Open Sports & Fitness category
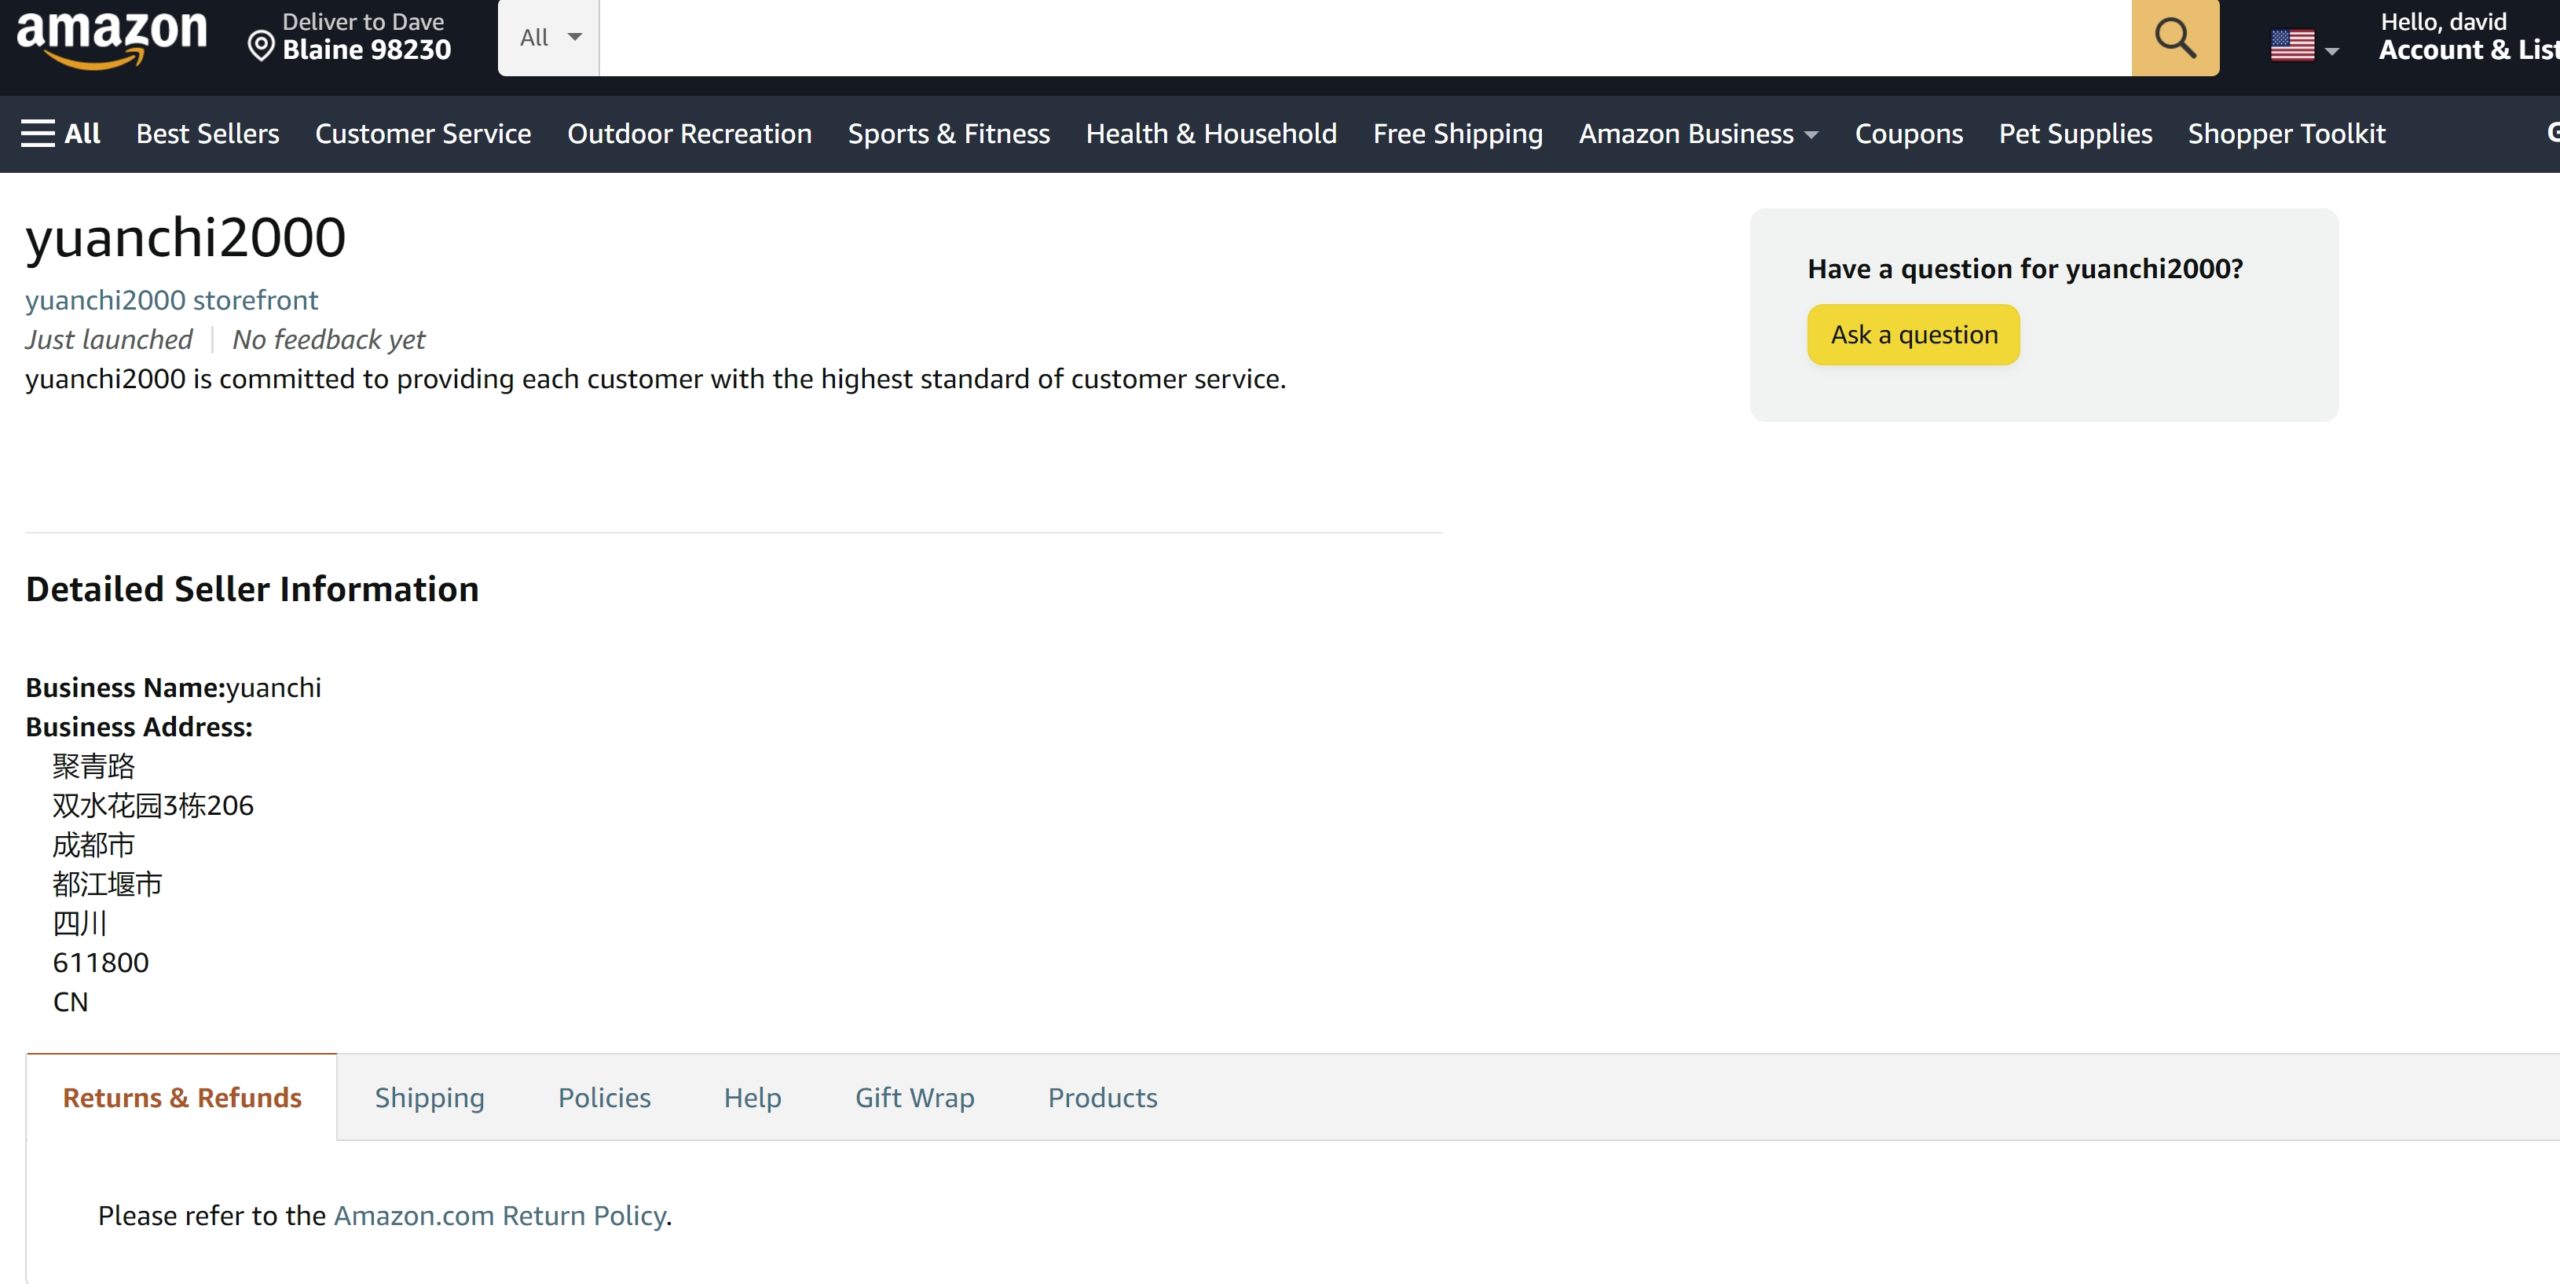 [949, 133]
